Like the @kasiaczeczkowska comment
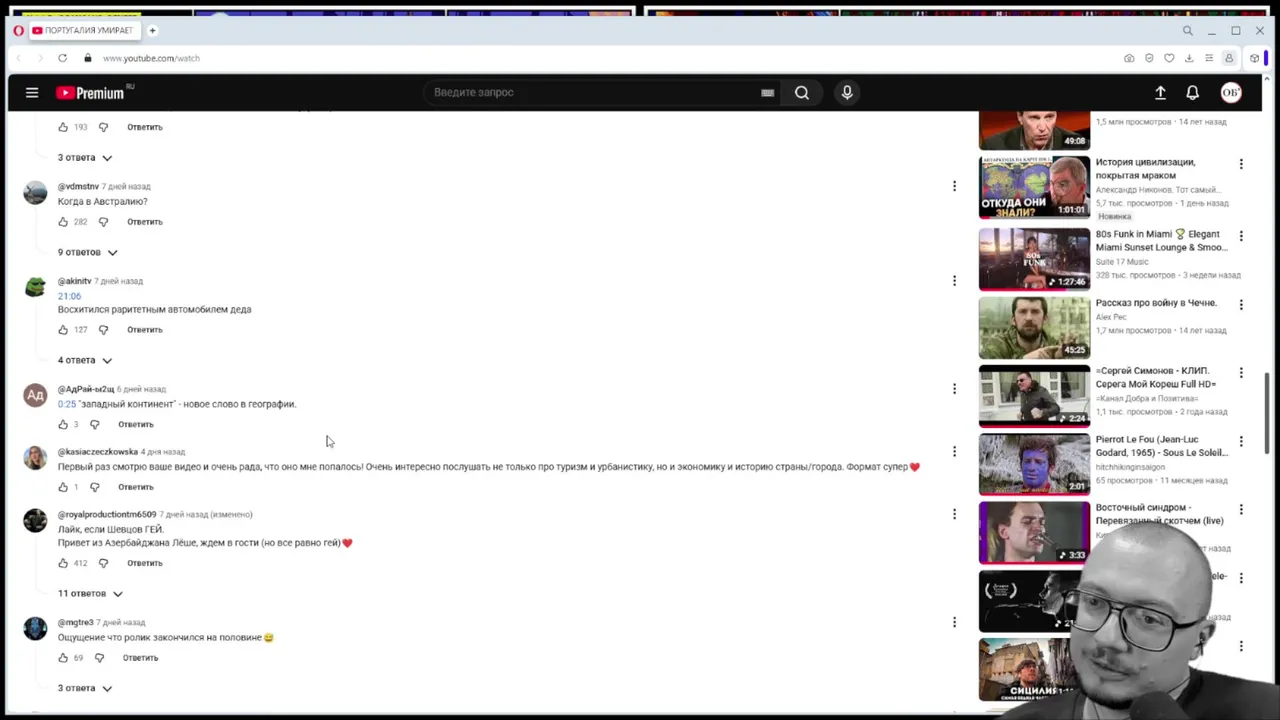Viewport: 1280px width, 720px height. (63, 487)
